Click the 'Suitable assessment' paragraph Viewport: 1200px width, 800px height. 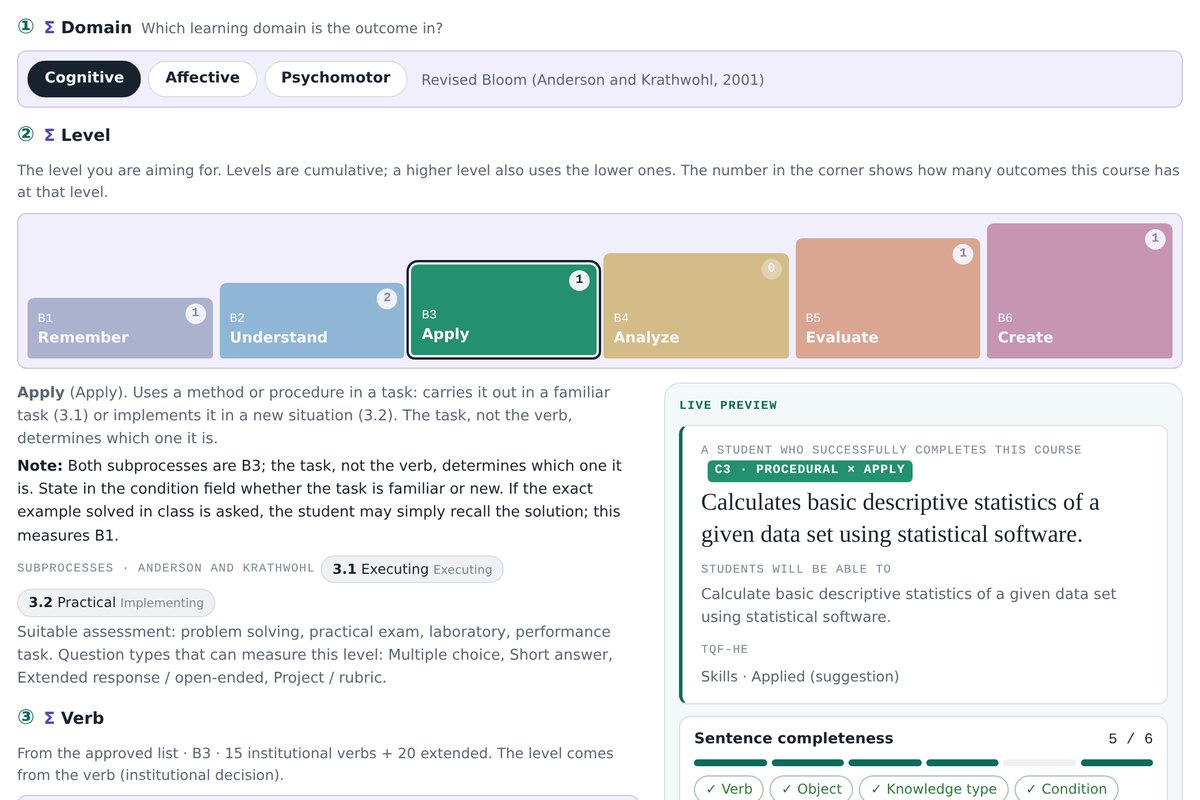315,655
